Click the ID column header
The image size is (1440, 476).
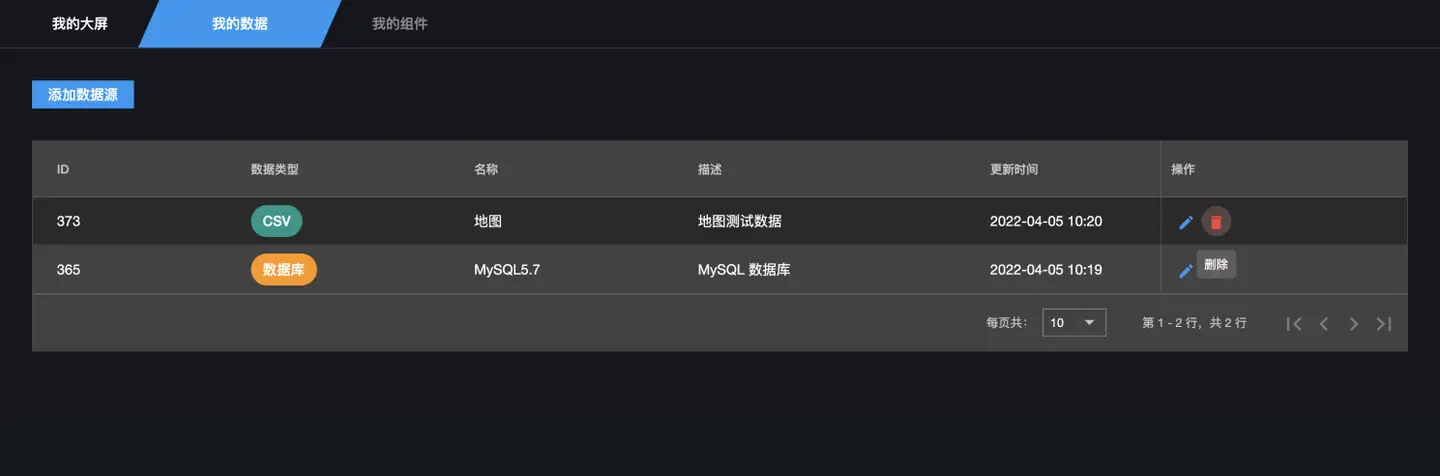(x=63, y=170)
